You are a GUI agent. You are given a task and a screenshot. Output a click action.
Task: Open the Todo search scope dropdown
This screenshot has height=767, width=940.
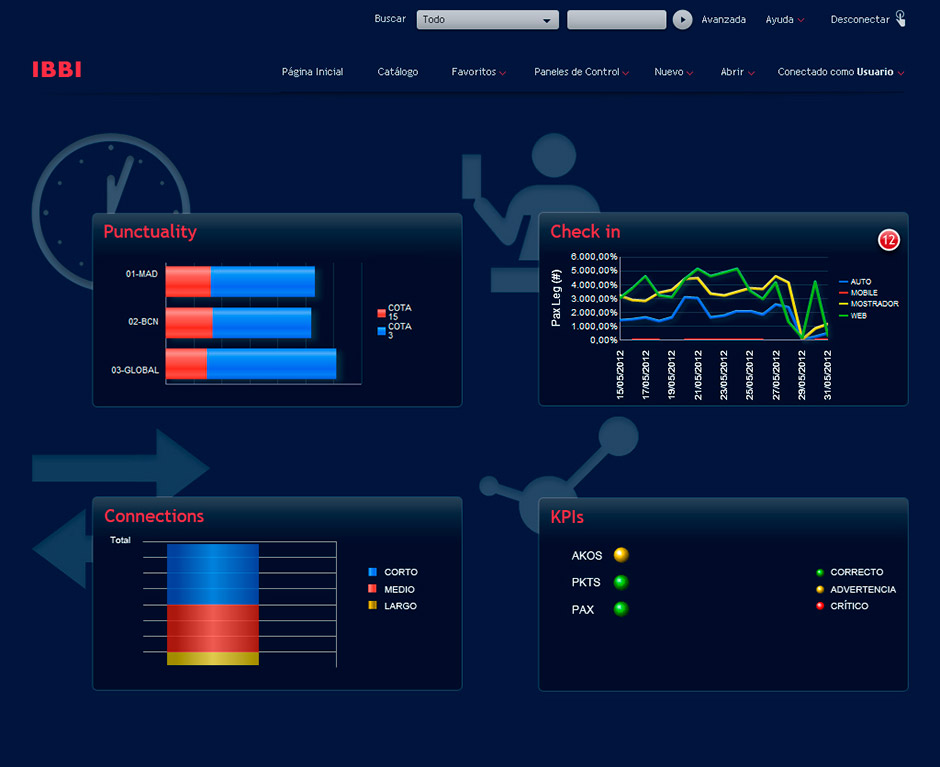pos(487,19)
